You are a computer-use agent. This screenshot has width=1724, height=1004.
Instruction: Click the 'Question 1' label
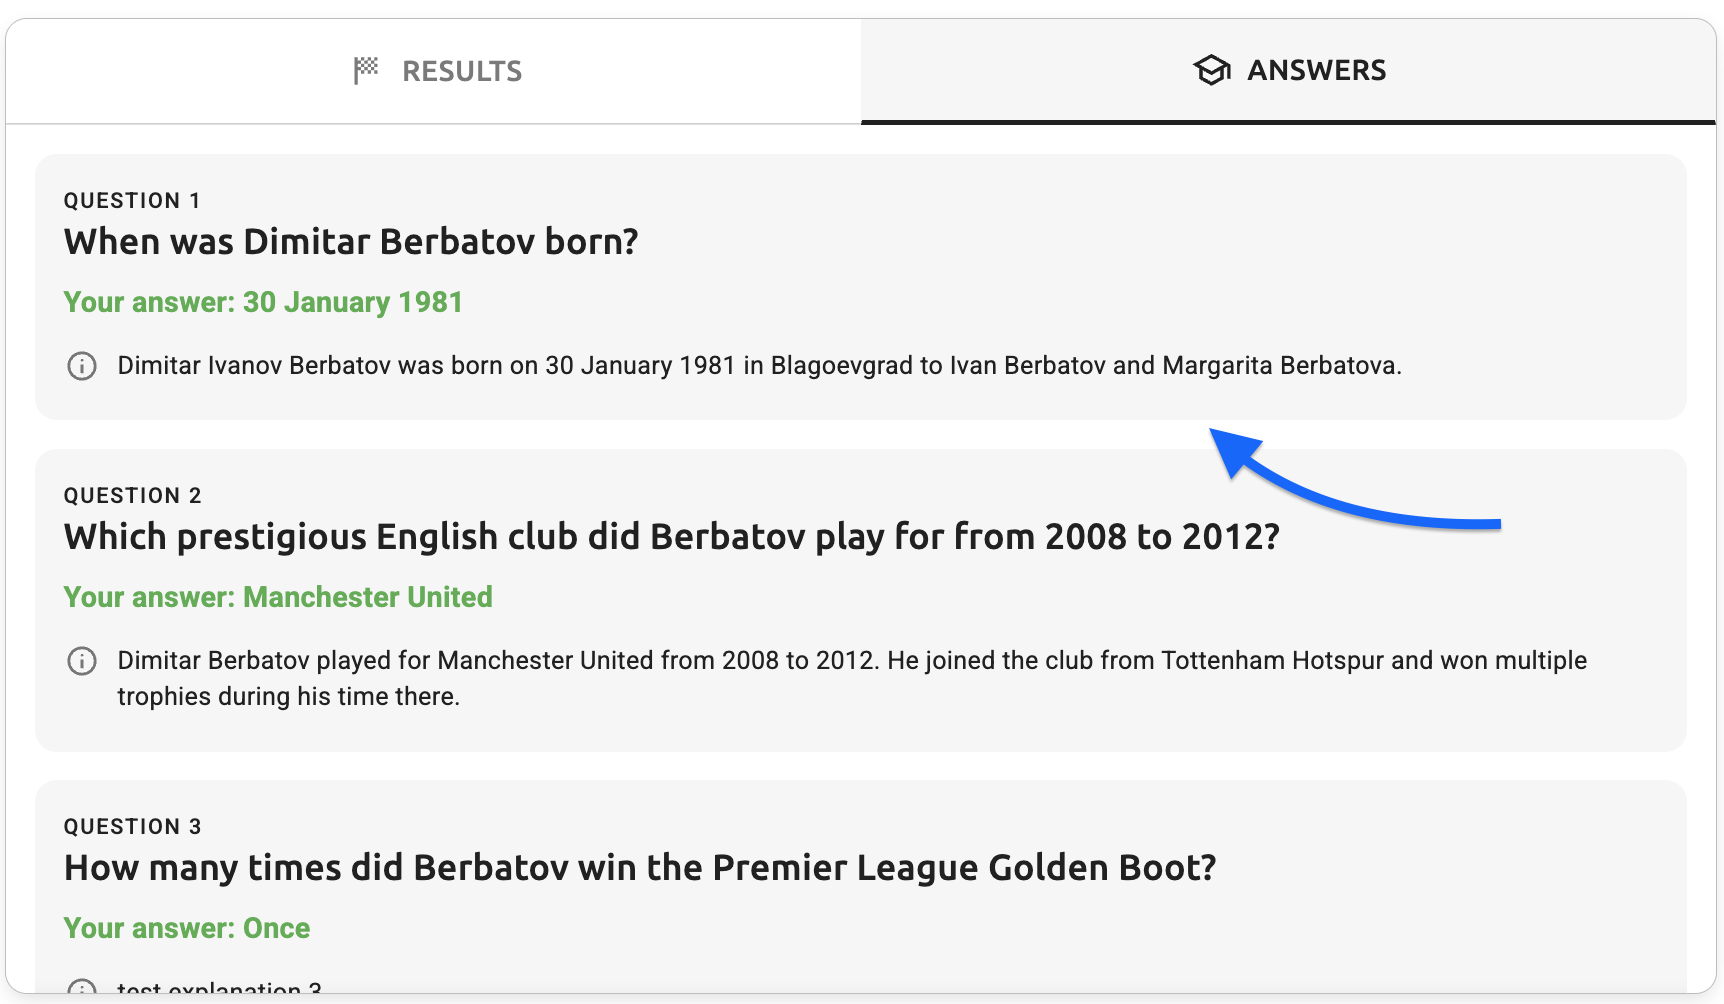point(132,200)
